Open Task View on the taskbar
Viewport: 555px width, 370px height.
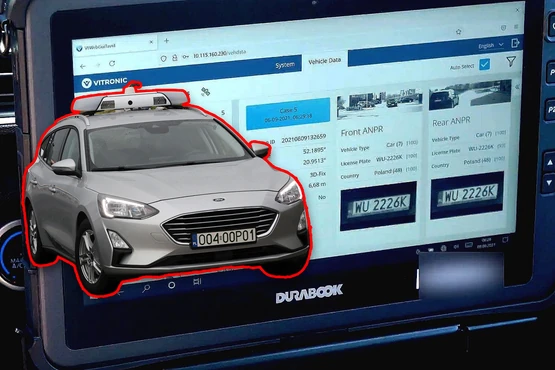coord(197,282)
